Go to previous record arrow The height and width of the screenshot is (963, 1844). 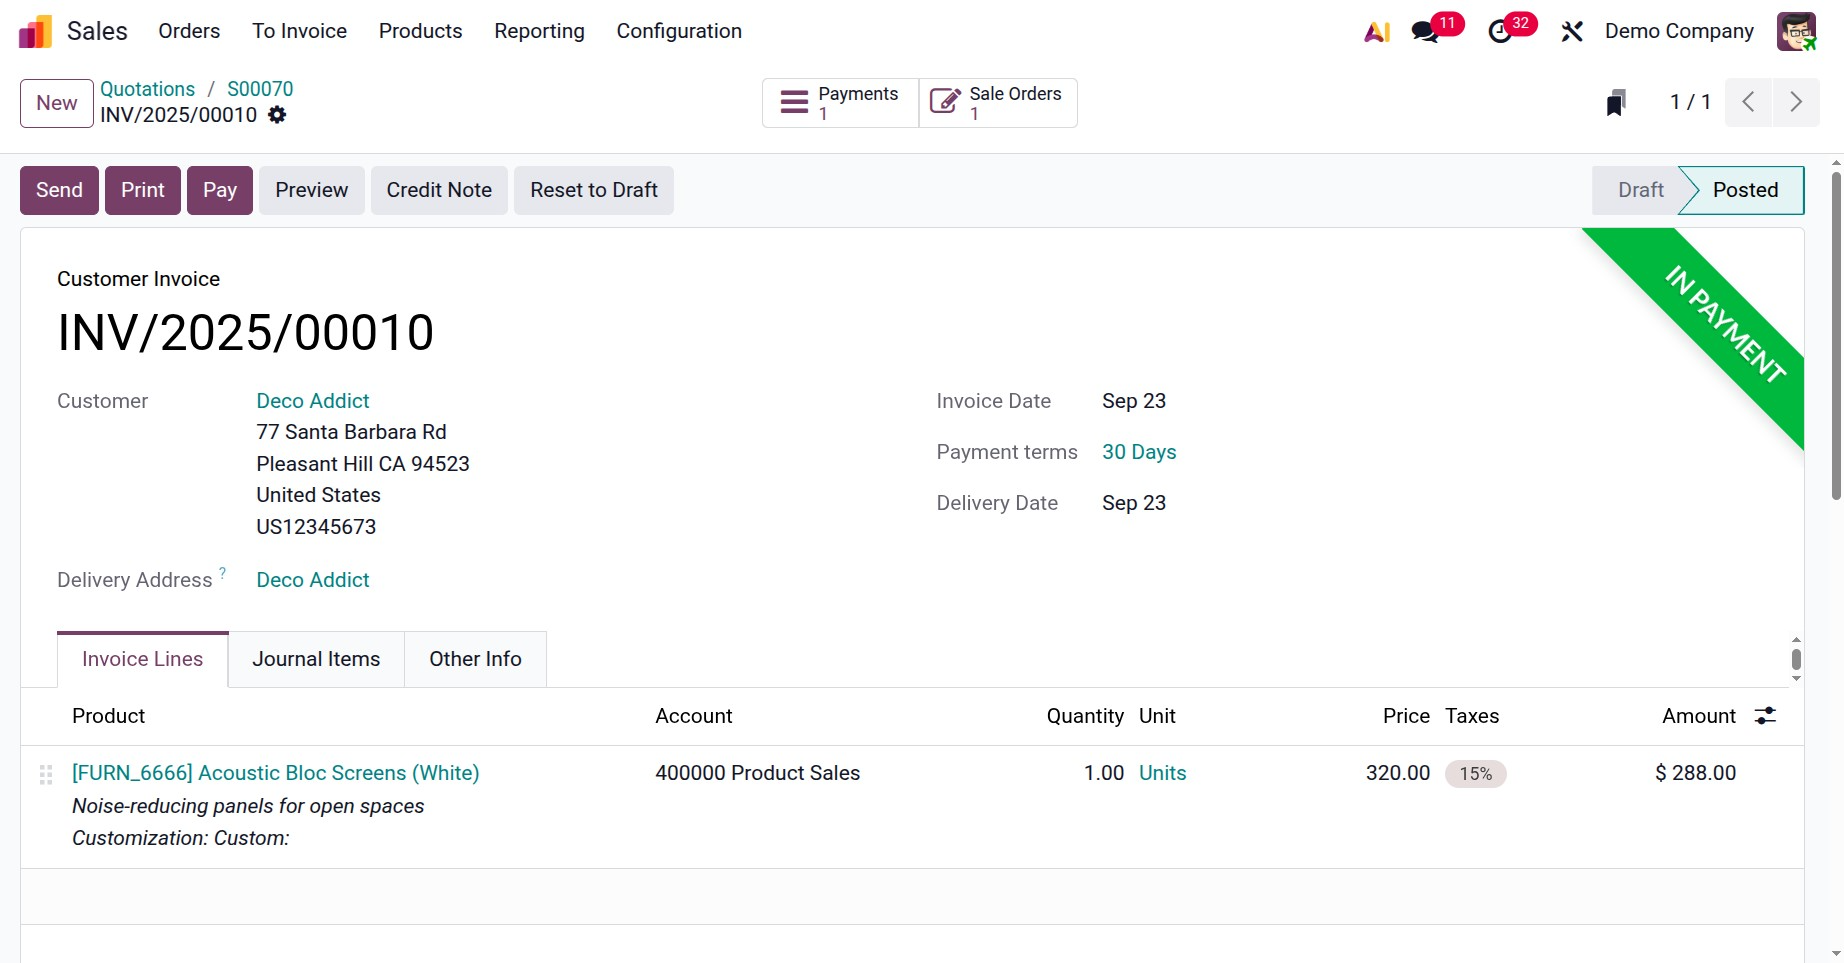point(1748,102)
